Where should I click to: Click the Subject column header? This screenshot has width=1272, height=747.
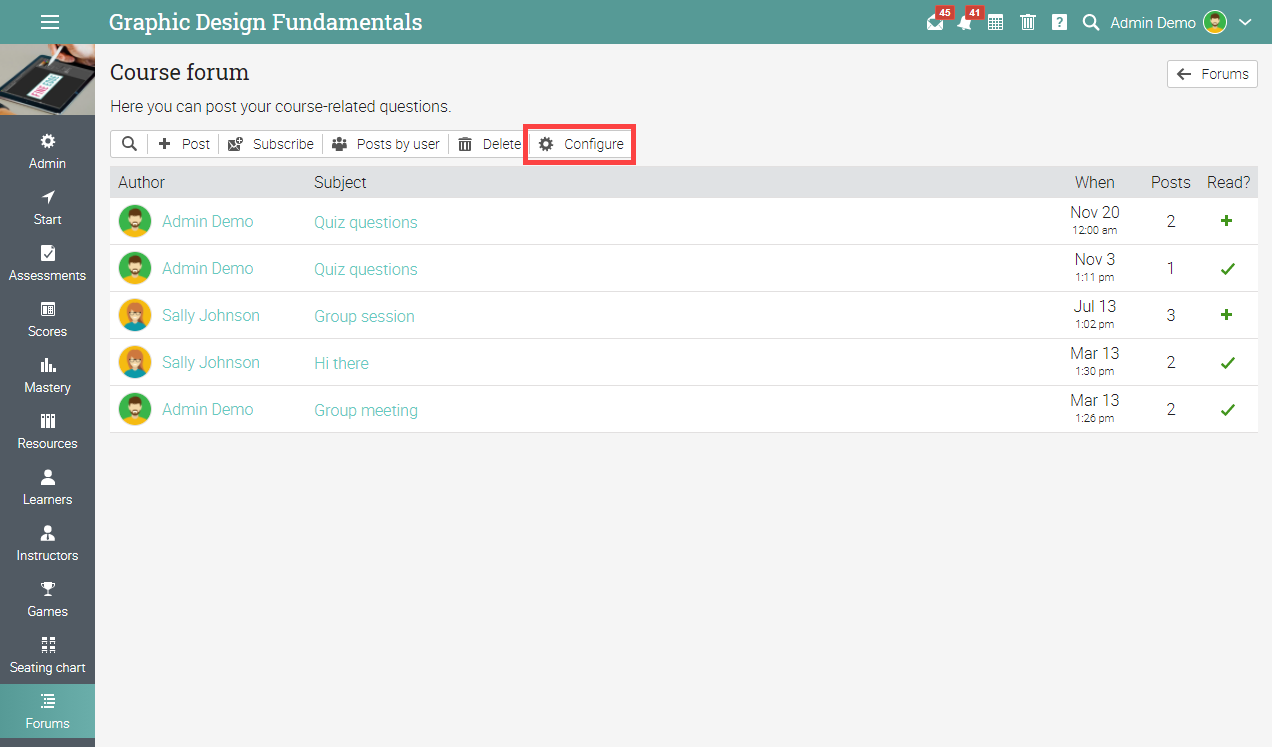coord(340,182)
